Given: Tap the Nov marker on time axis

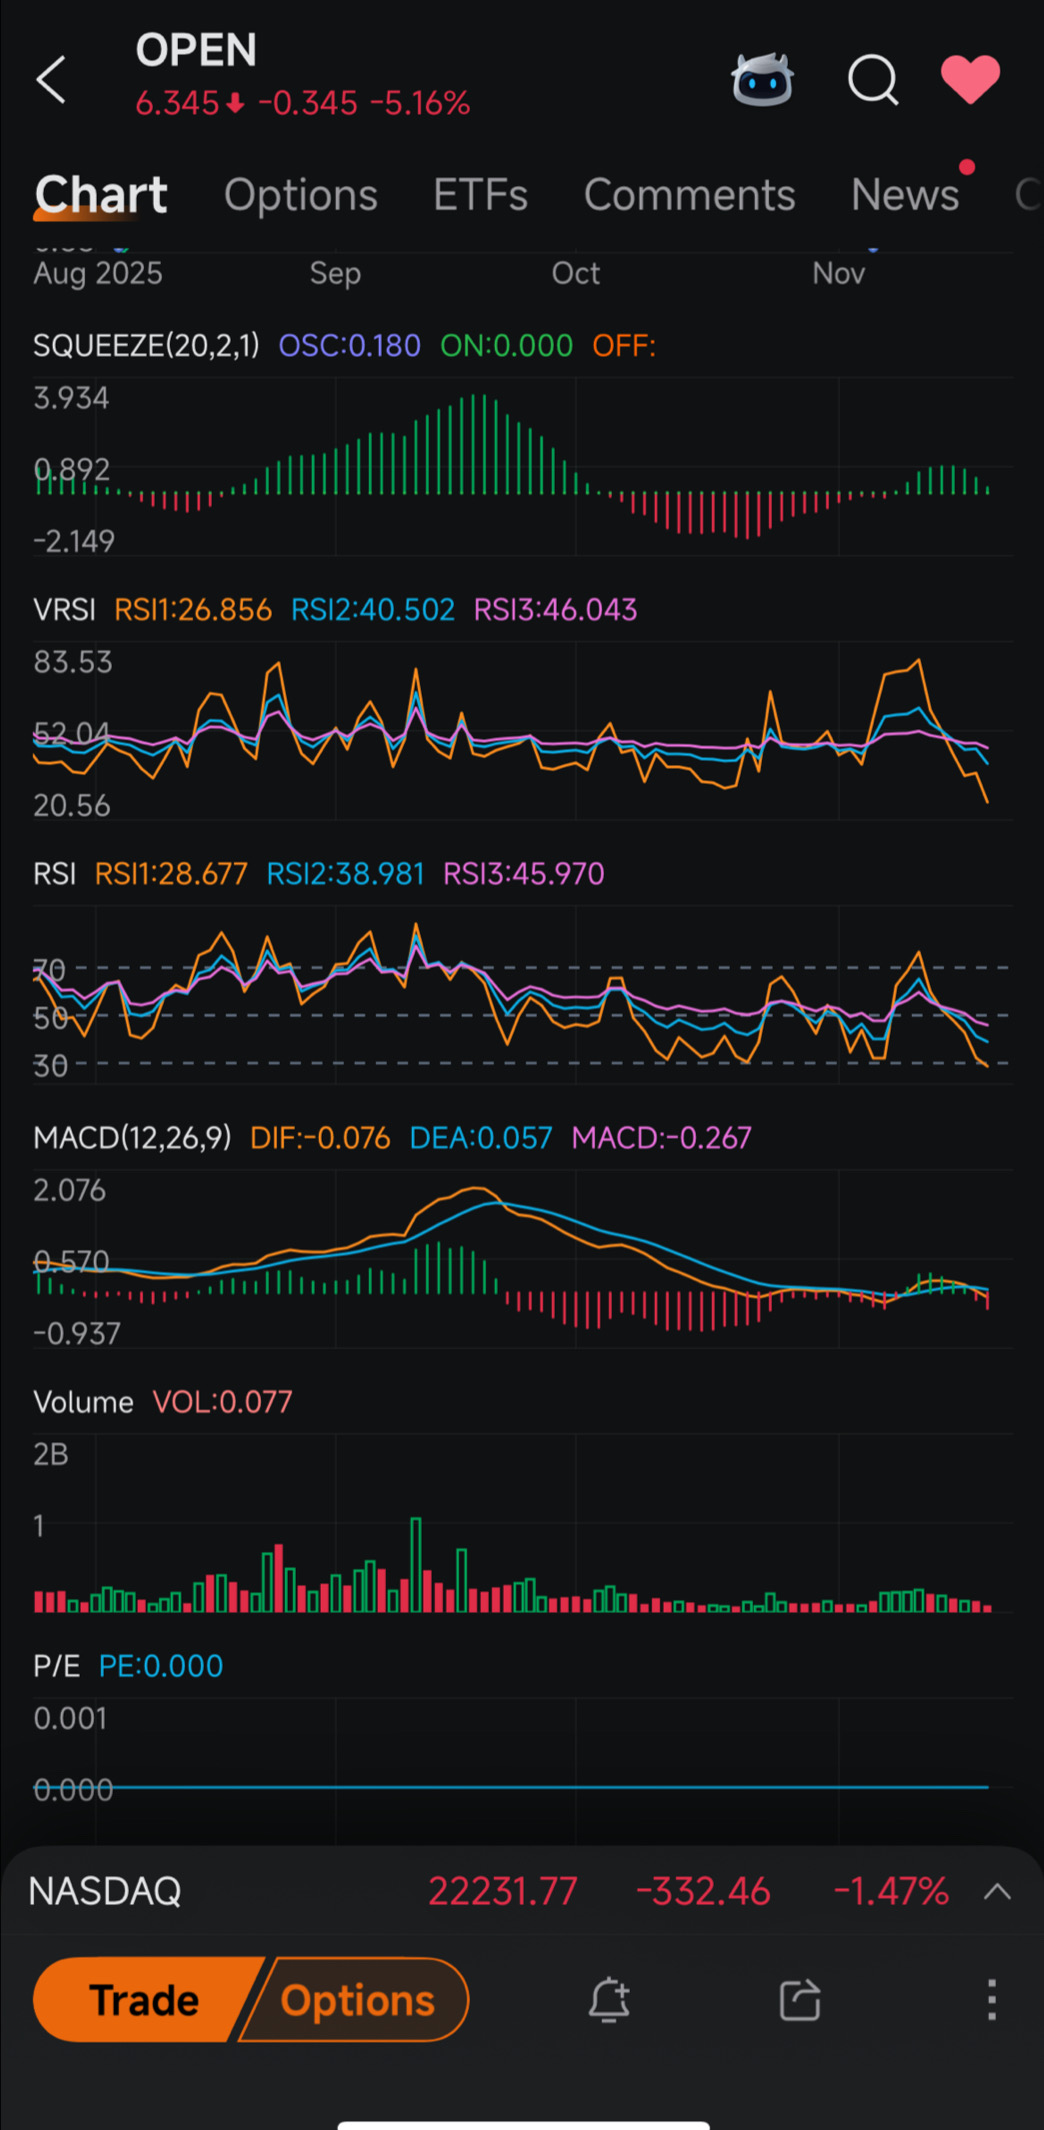Looking at the screenshot, I should pos(838,273).
